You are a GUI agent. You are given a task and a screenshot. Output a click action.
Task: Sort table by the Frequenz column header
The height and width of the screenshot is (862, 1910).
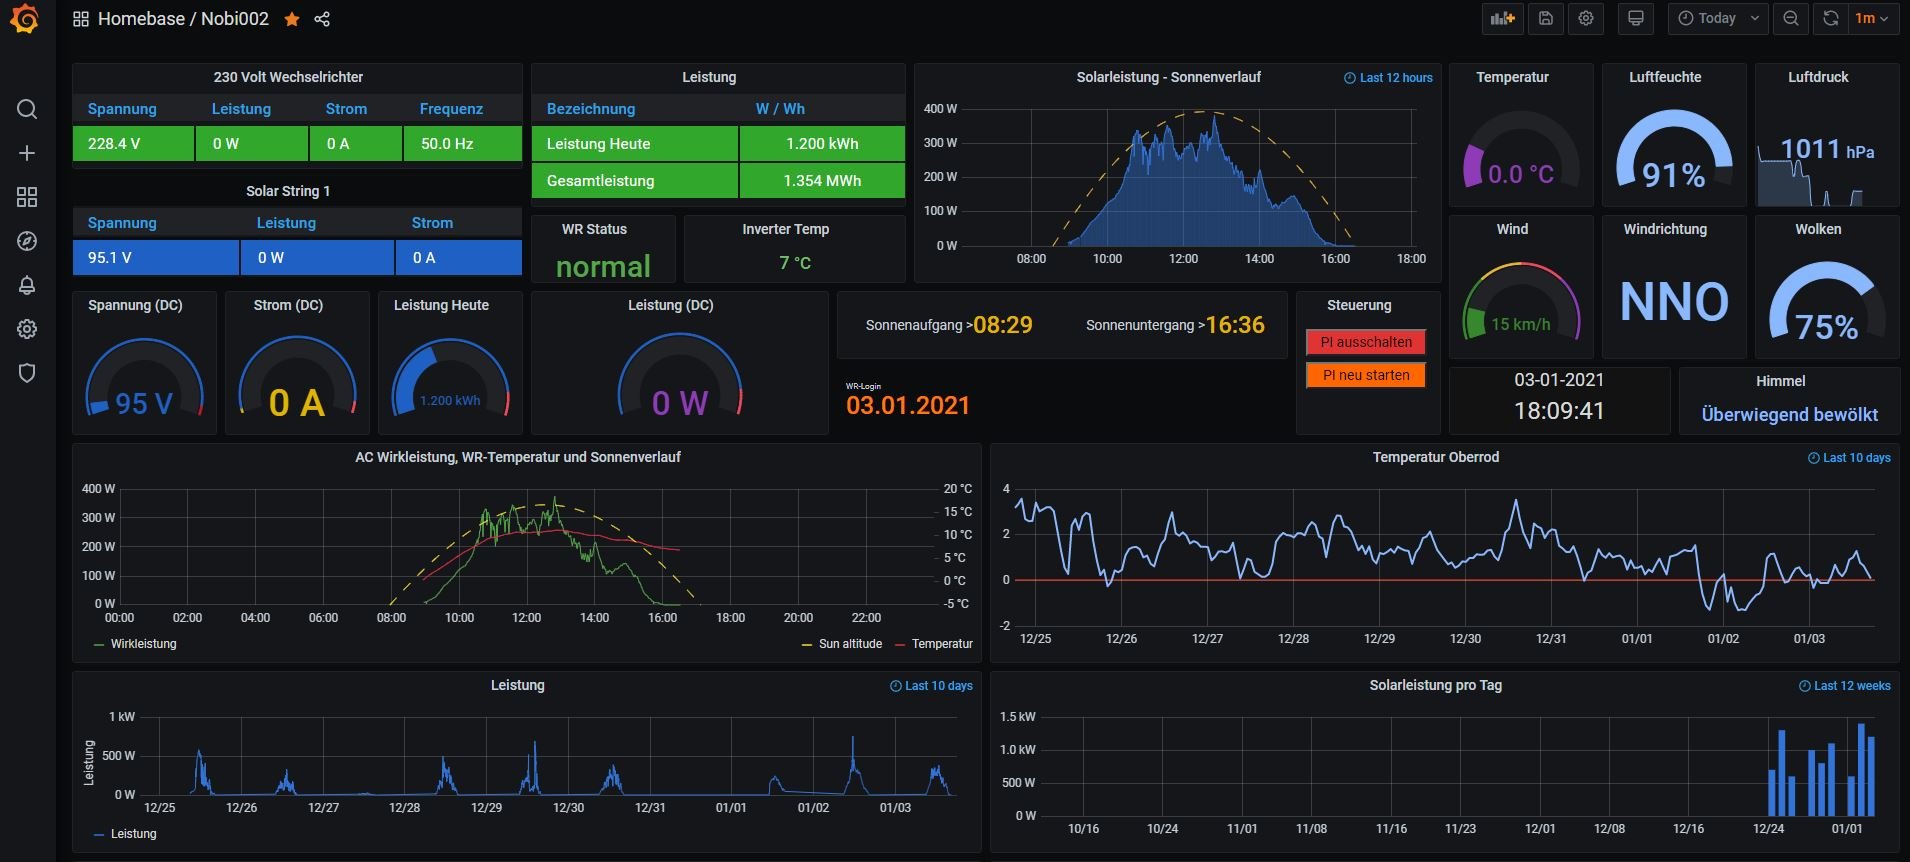click(451, 109)
